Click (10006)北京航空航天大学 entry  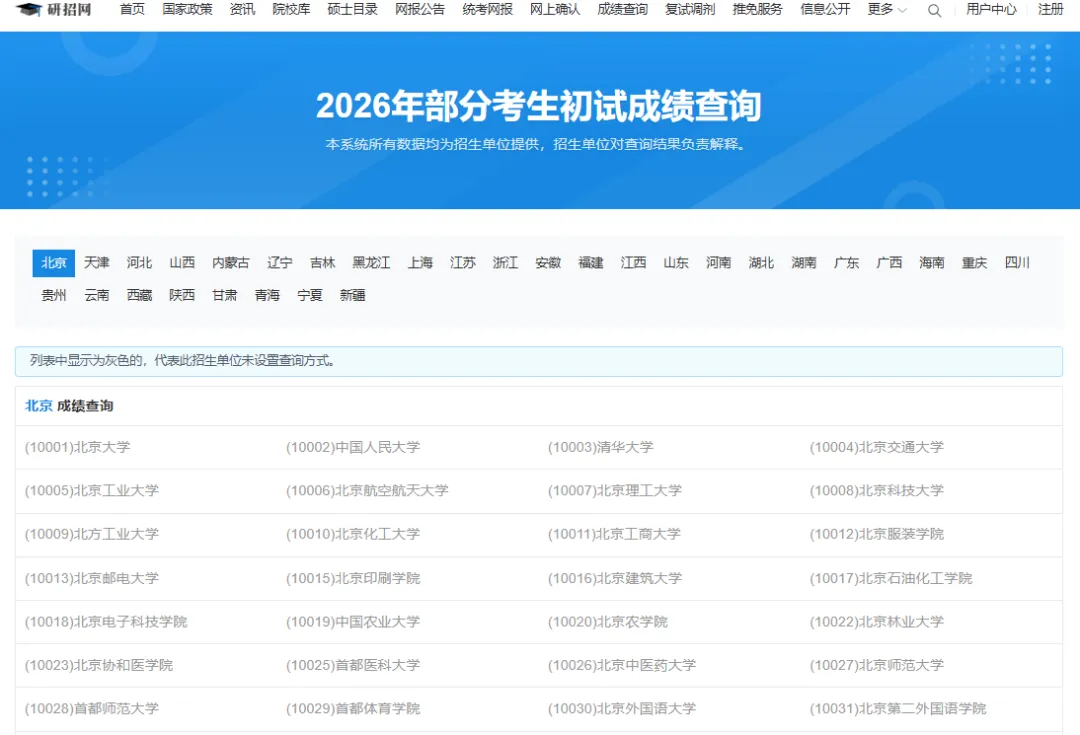(367, 490)
